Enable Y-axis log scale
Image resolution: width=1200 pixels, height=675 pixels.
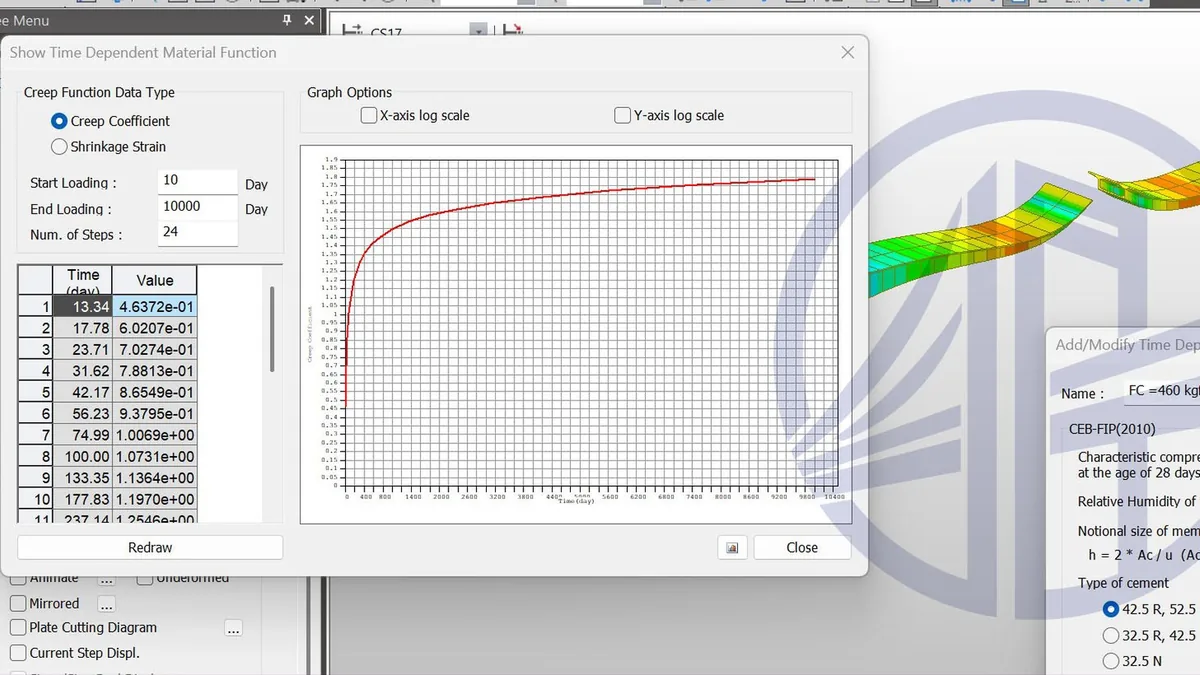point(623,115)
